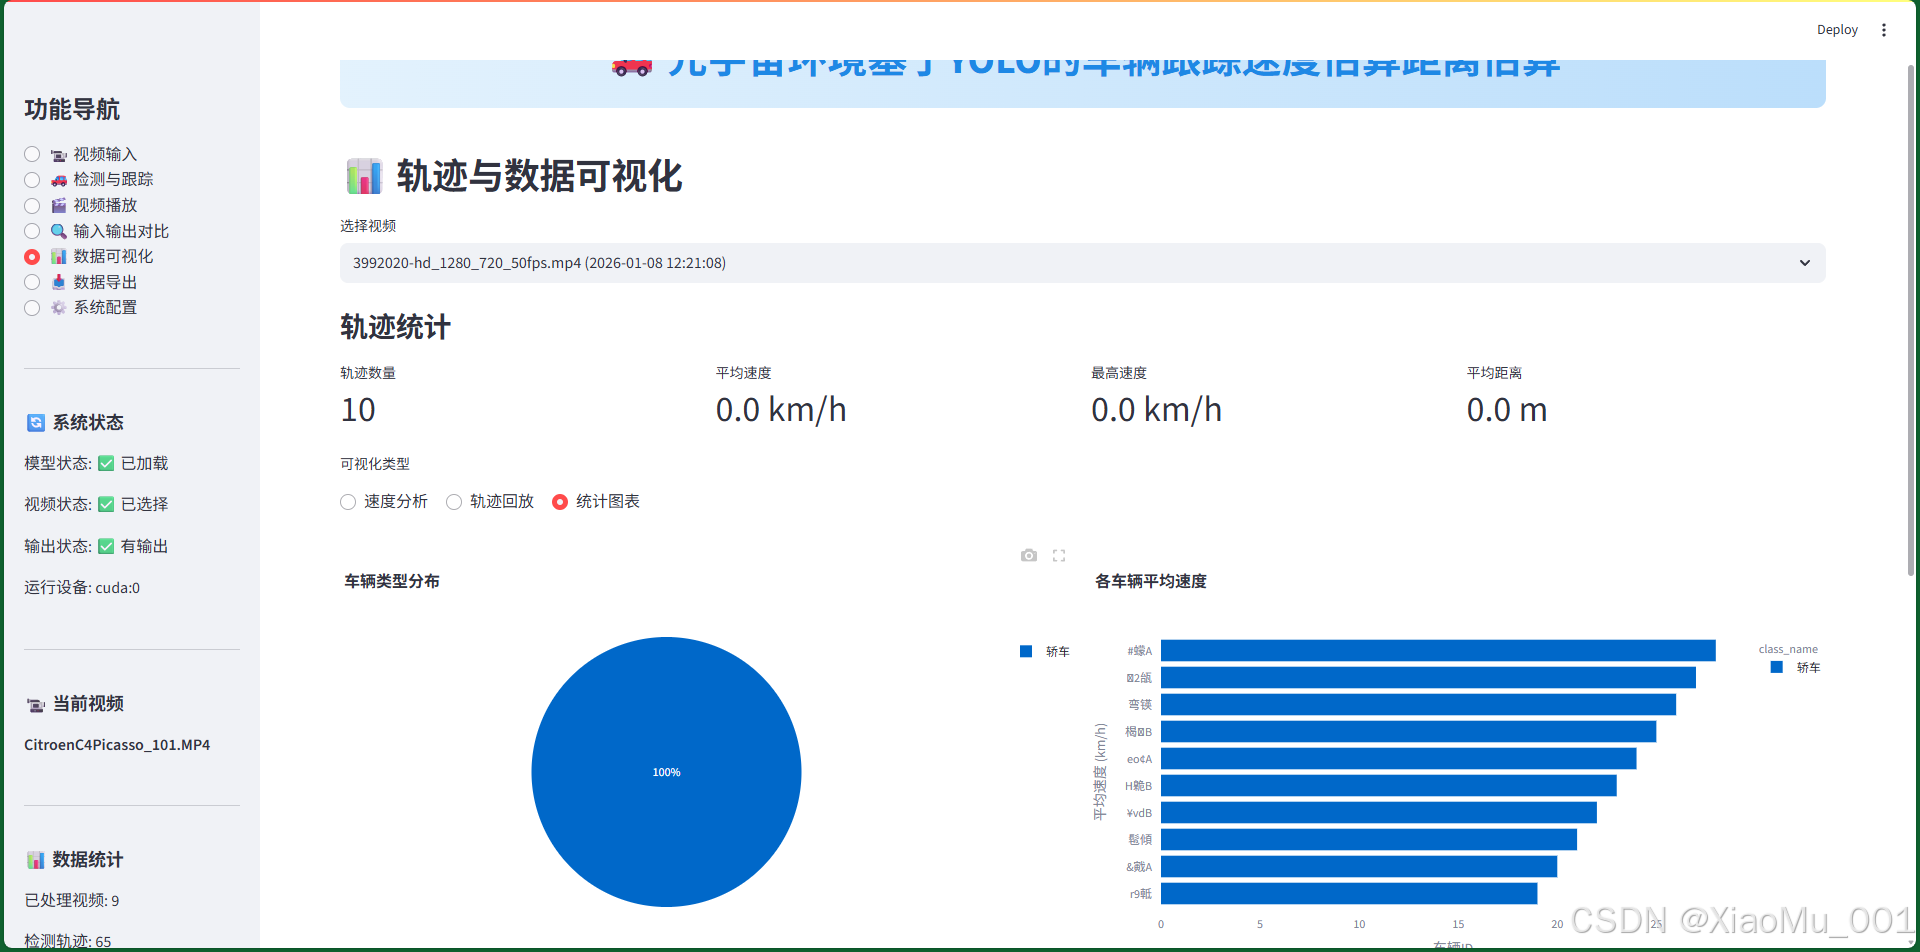The height and width of the screenshot is (952, 1920).
Task: Click the dropdown chevron for 3992020-hd video
Action: click(x=1805, y=263)
